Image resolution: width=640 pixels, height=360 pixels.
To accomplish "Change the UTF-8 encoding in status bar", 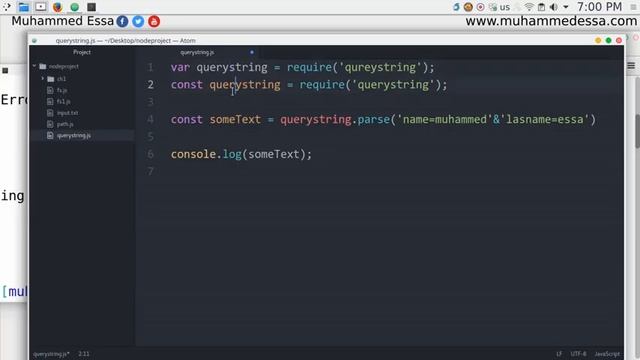I will tap(578, 354).
